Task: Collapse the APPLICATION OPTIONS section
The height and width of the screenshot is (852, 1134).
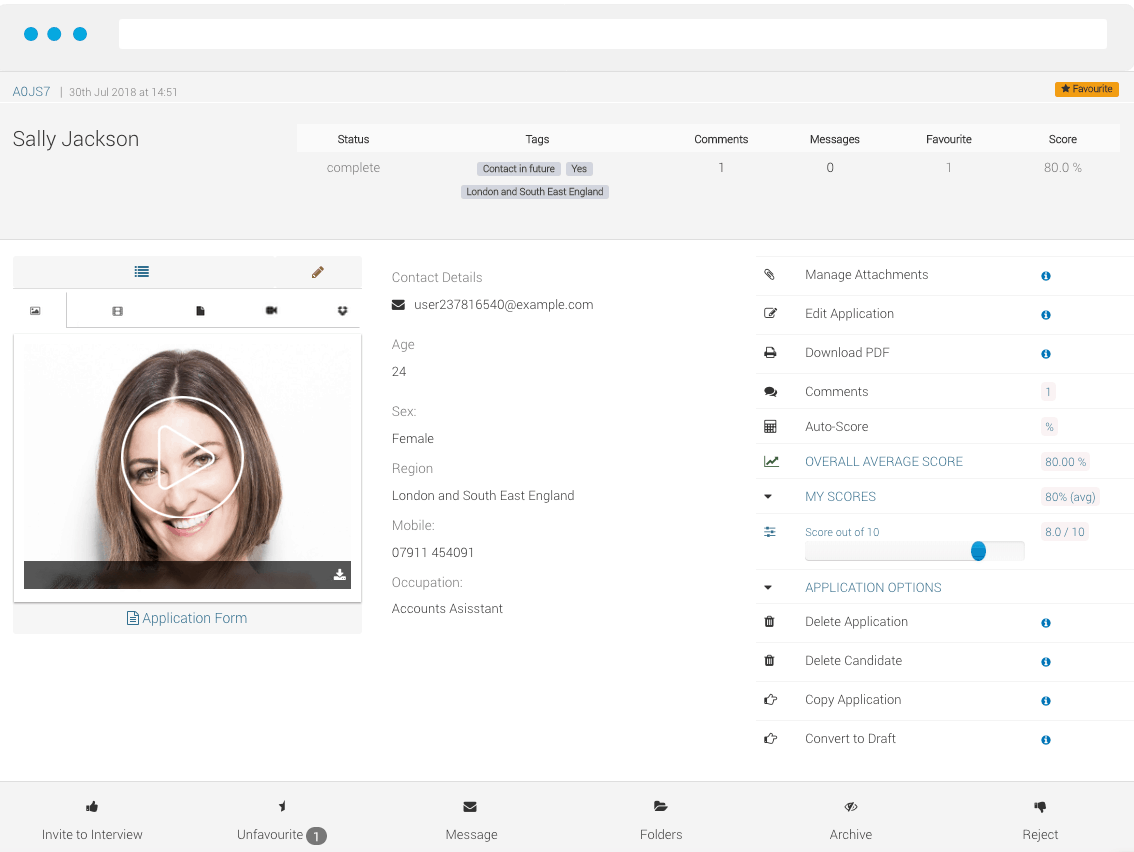Action: tap(768, 588)
